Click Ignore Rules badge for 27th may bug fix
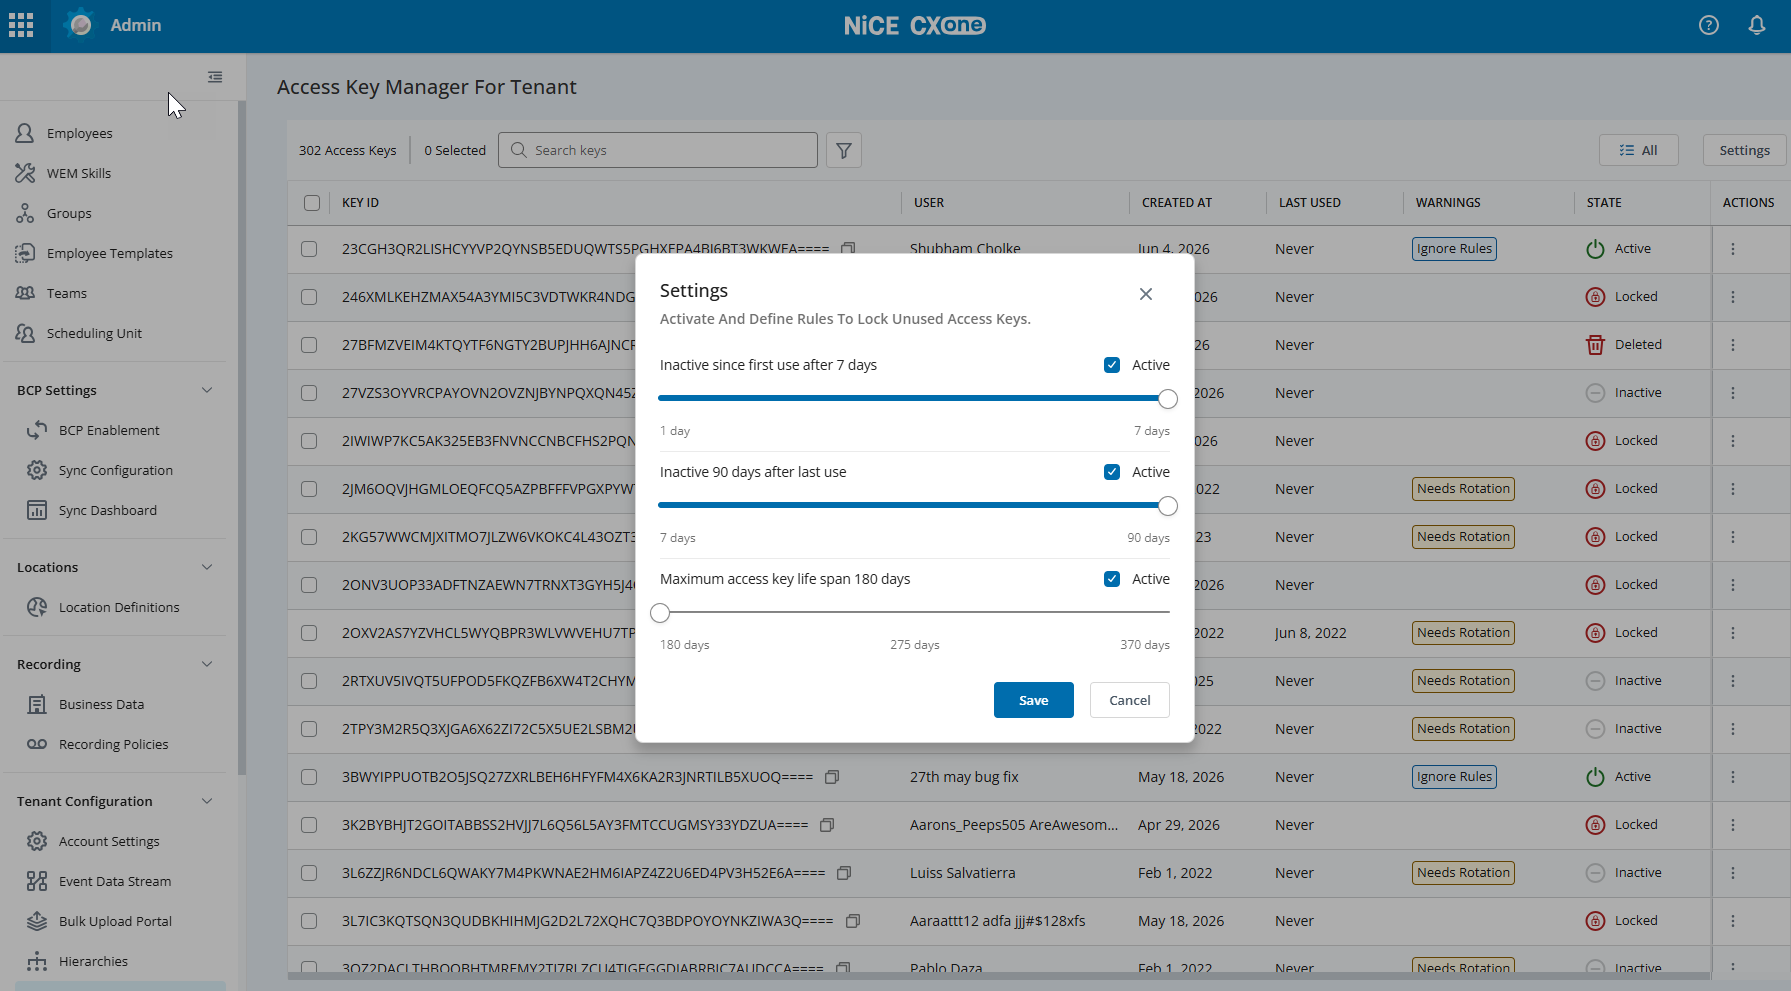Screen dimensions: 1791x991 coord(1454,777)
